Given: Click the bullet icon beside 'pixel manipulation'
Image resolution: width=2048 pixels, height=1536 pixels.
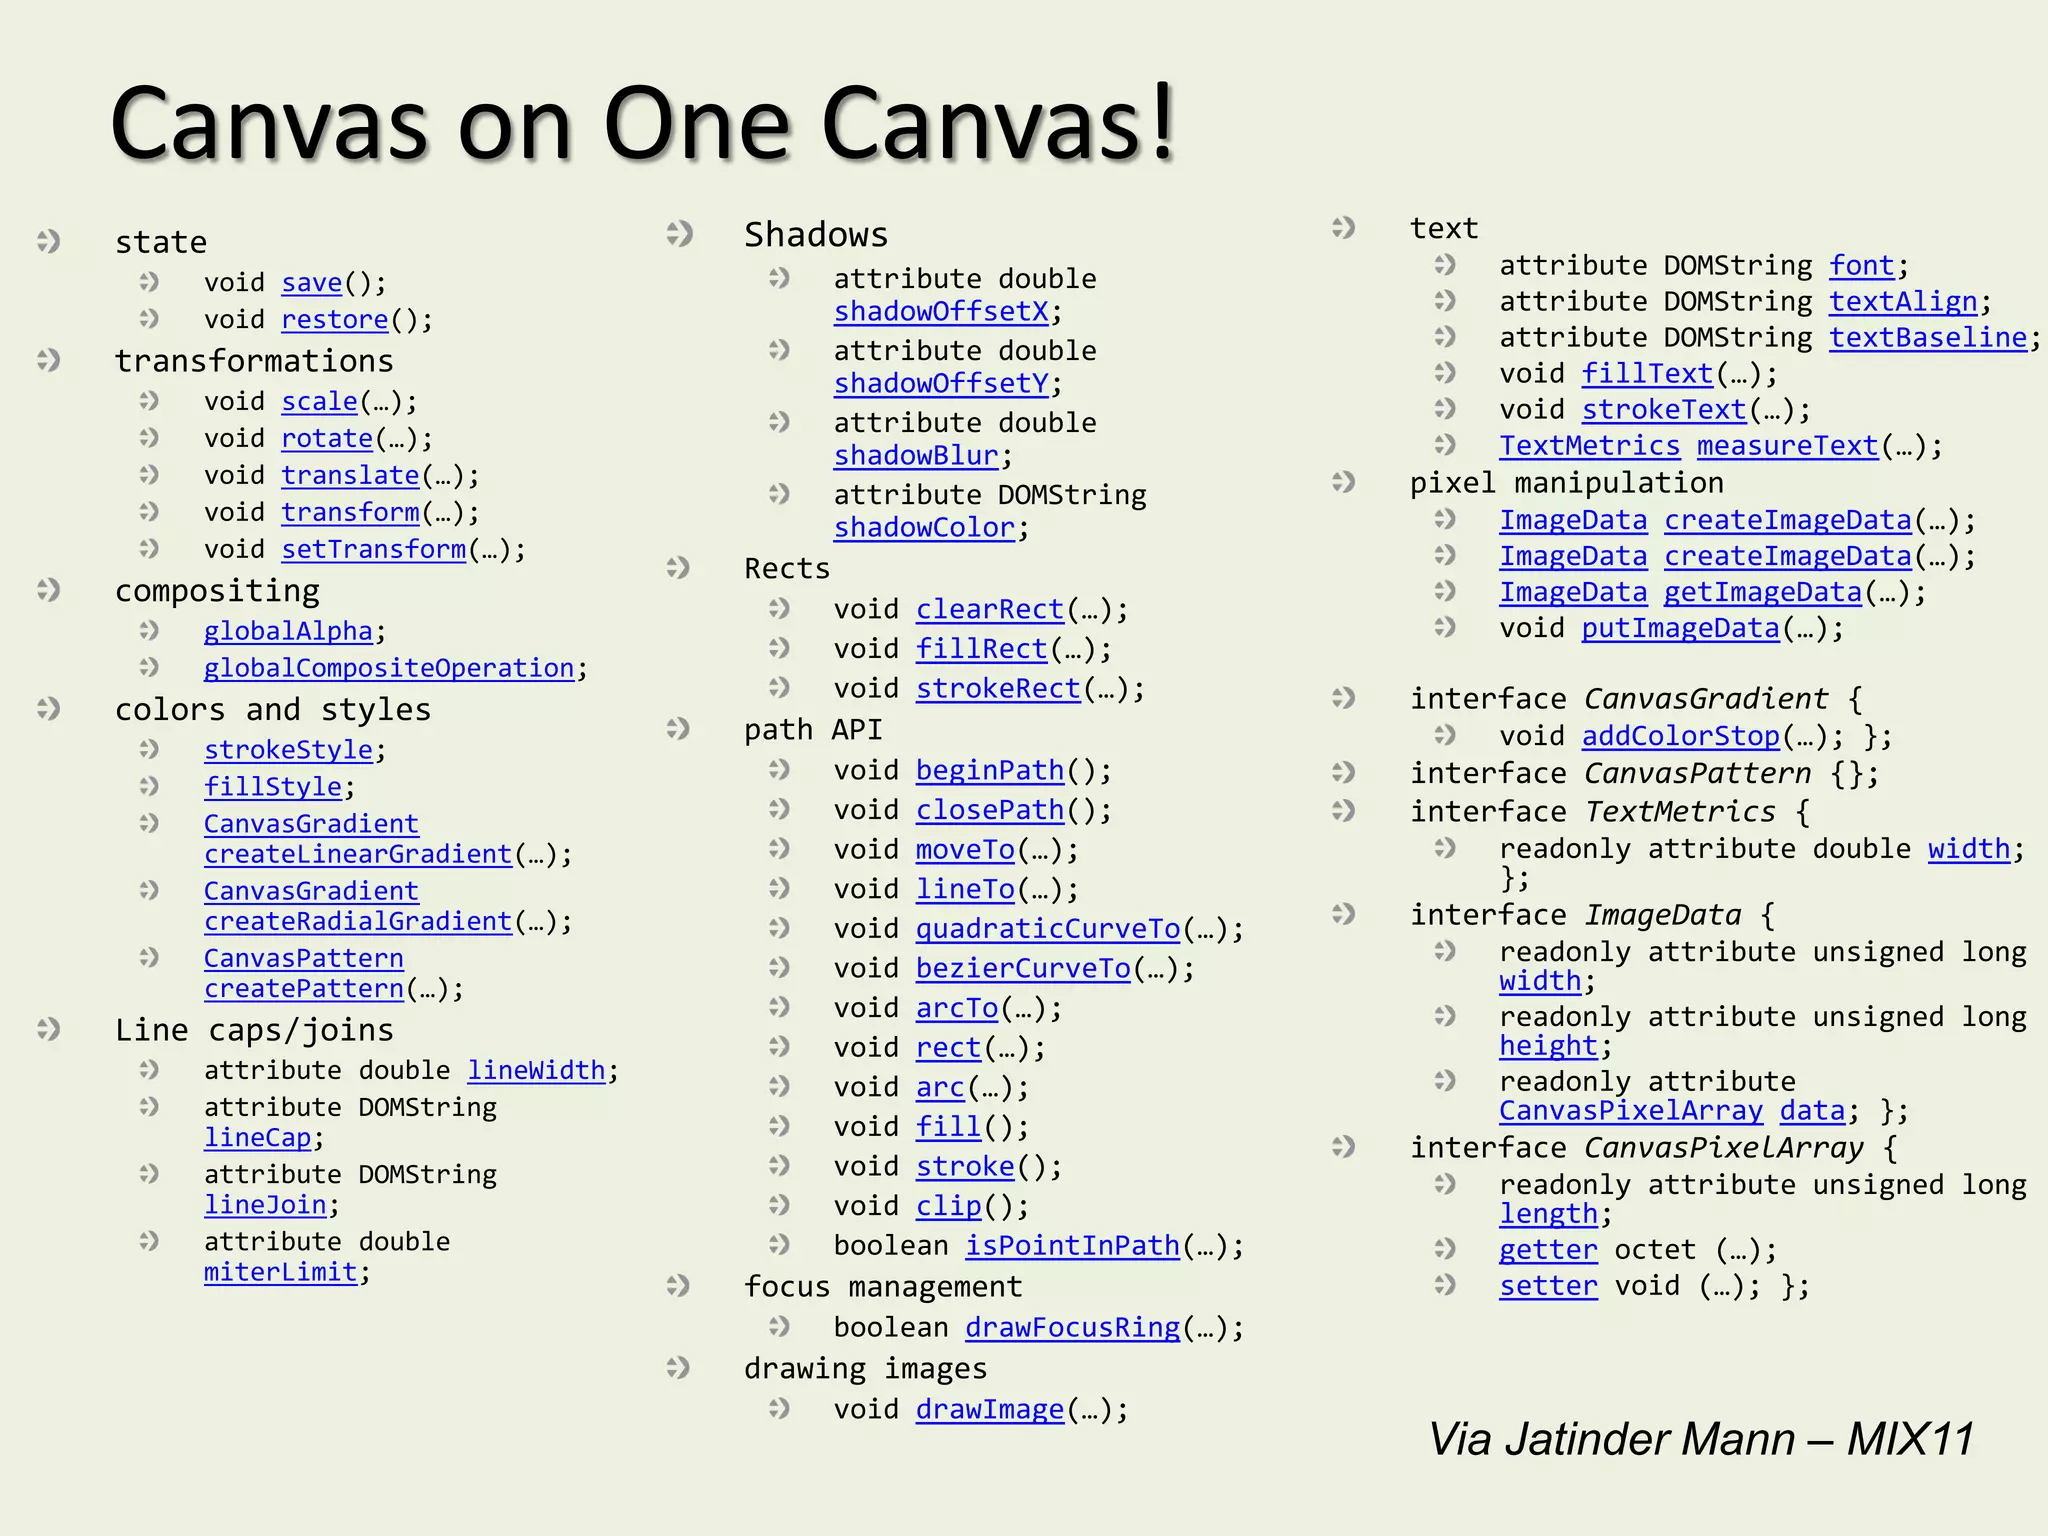Looking at the screenshot, I should (x=1343, y=483).
